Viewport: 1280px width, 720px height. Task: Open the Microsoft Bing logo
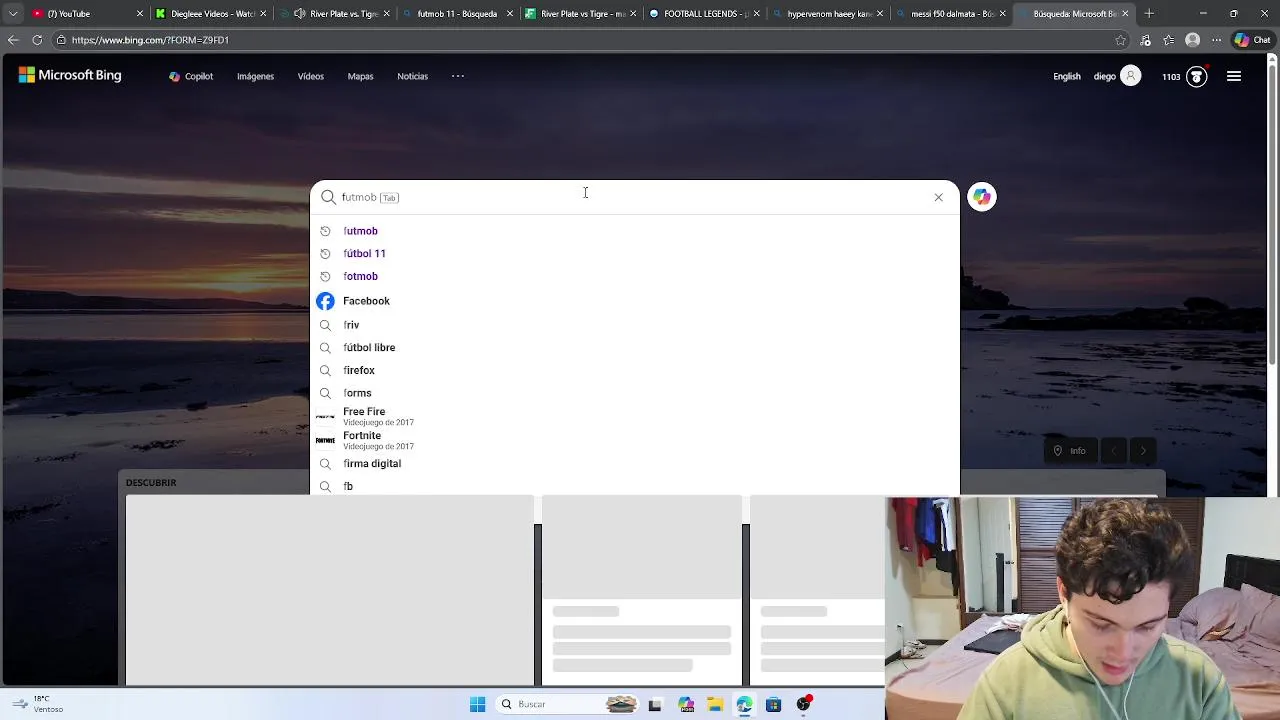(70, 75)
